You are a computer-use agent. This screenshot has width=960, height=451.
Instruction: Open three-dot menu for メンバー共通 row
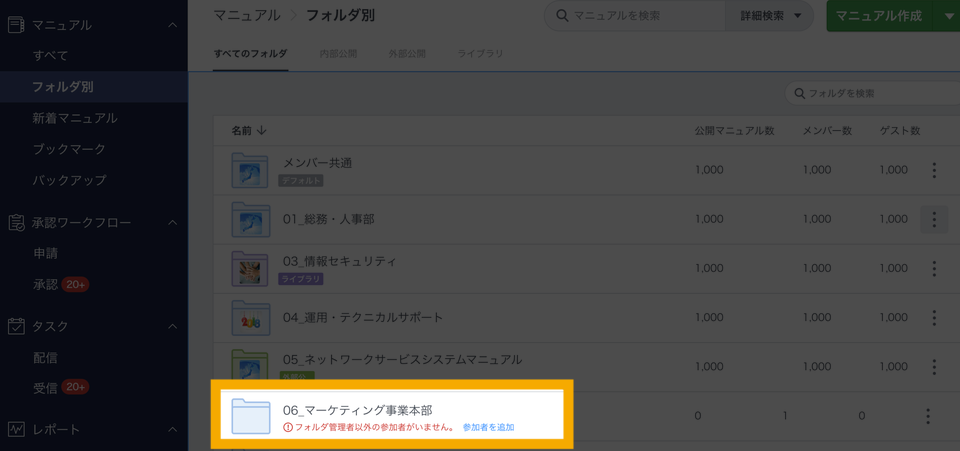click(x=933, y=170)
